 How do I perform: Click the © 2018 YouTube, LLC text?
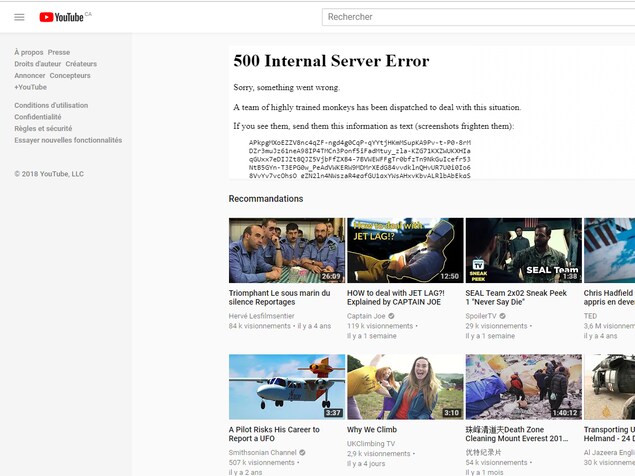[x=49, y=174]
